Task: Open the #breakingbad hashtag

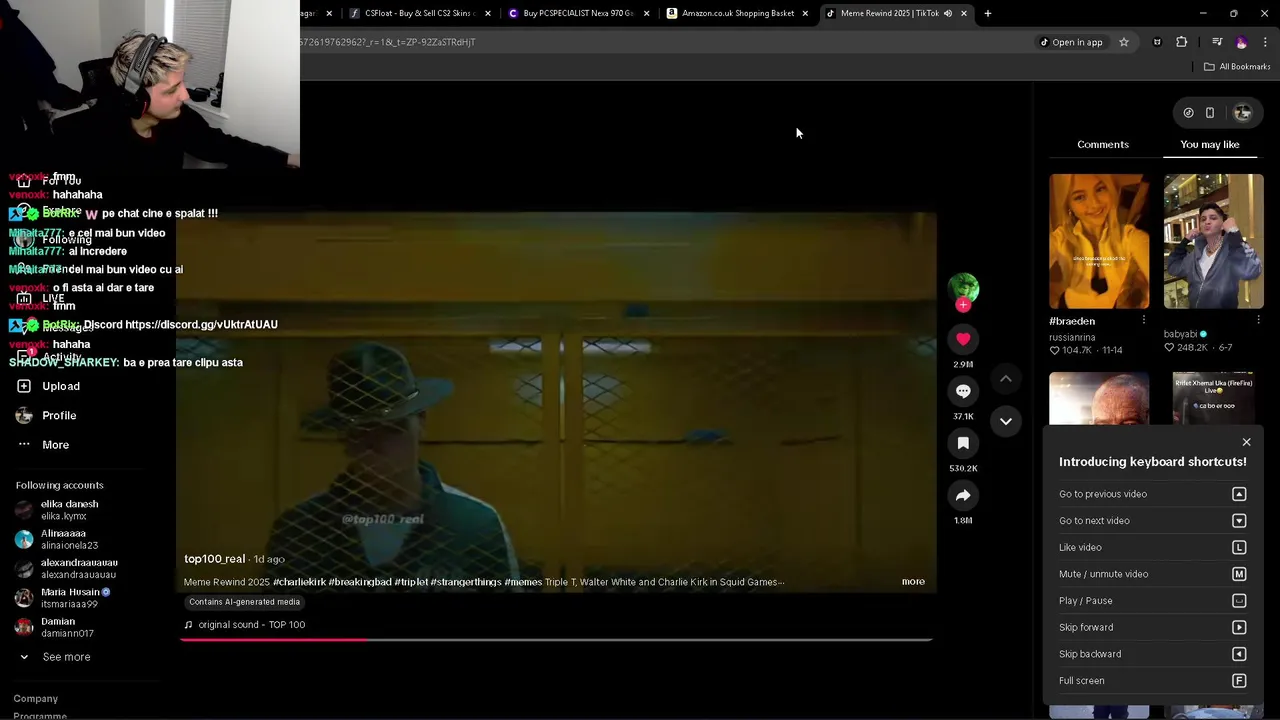Action: 359,582
